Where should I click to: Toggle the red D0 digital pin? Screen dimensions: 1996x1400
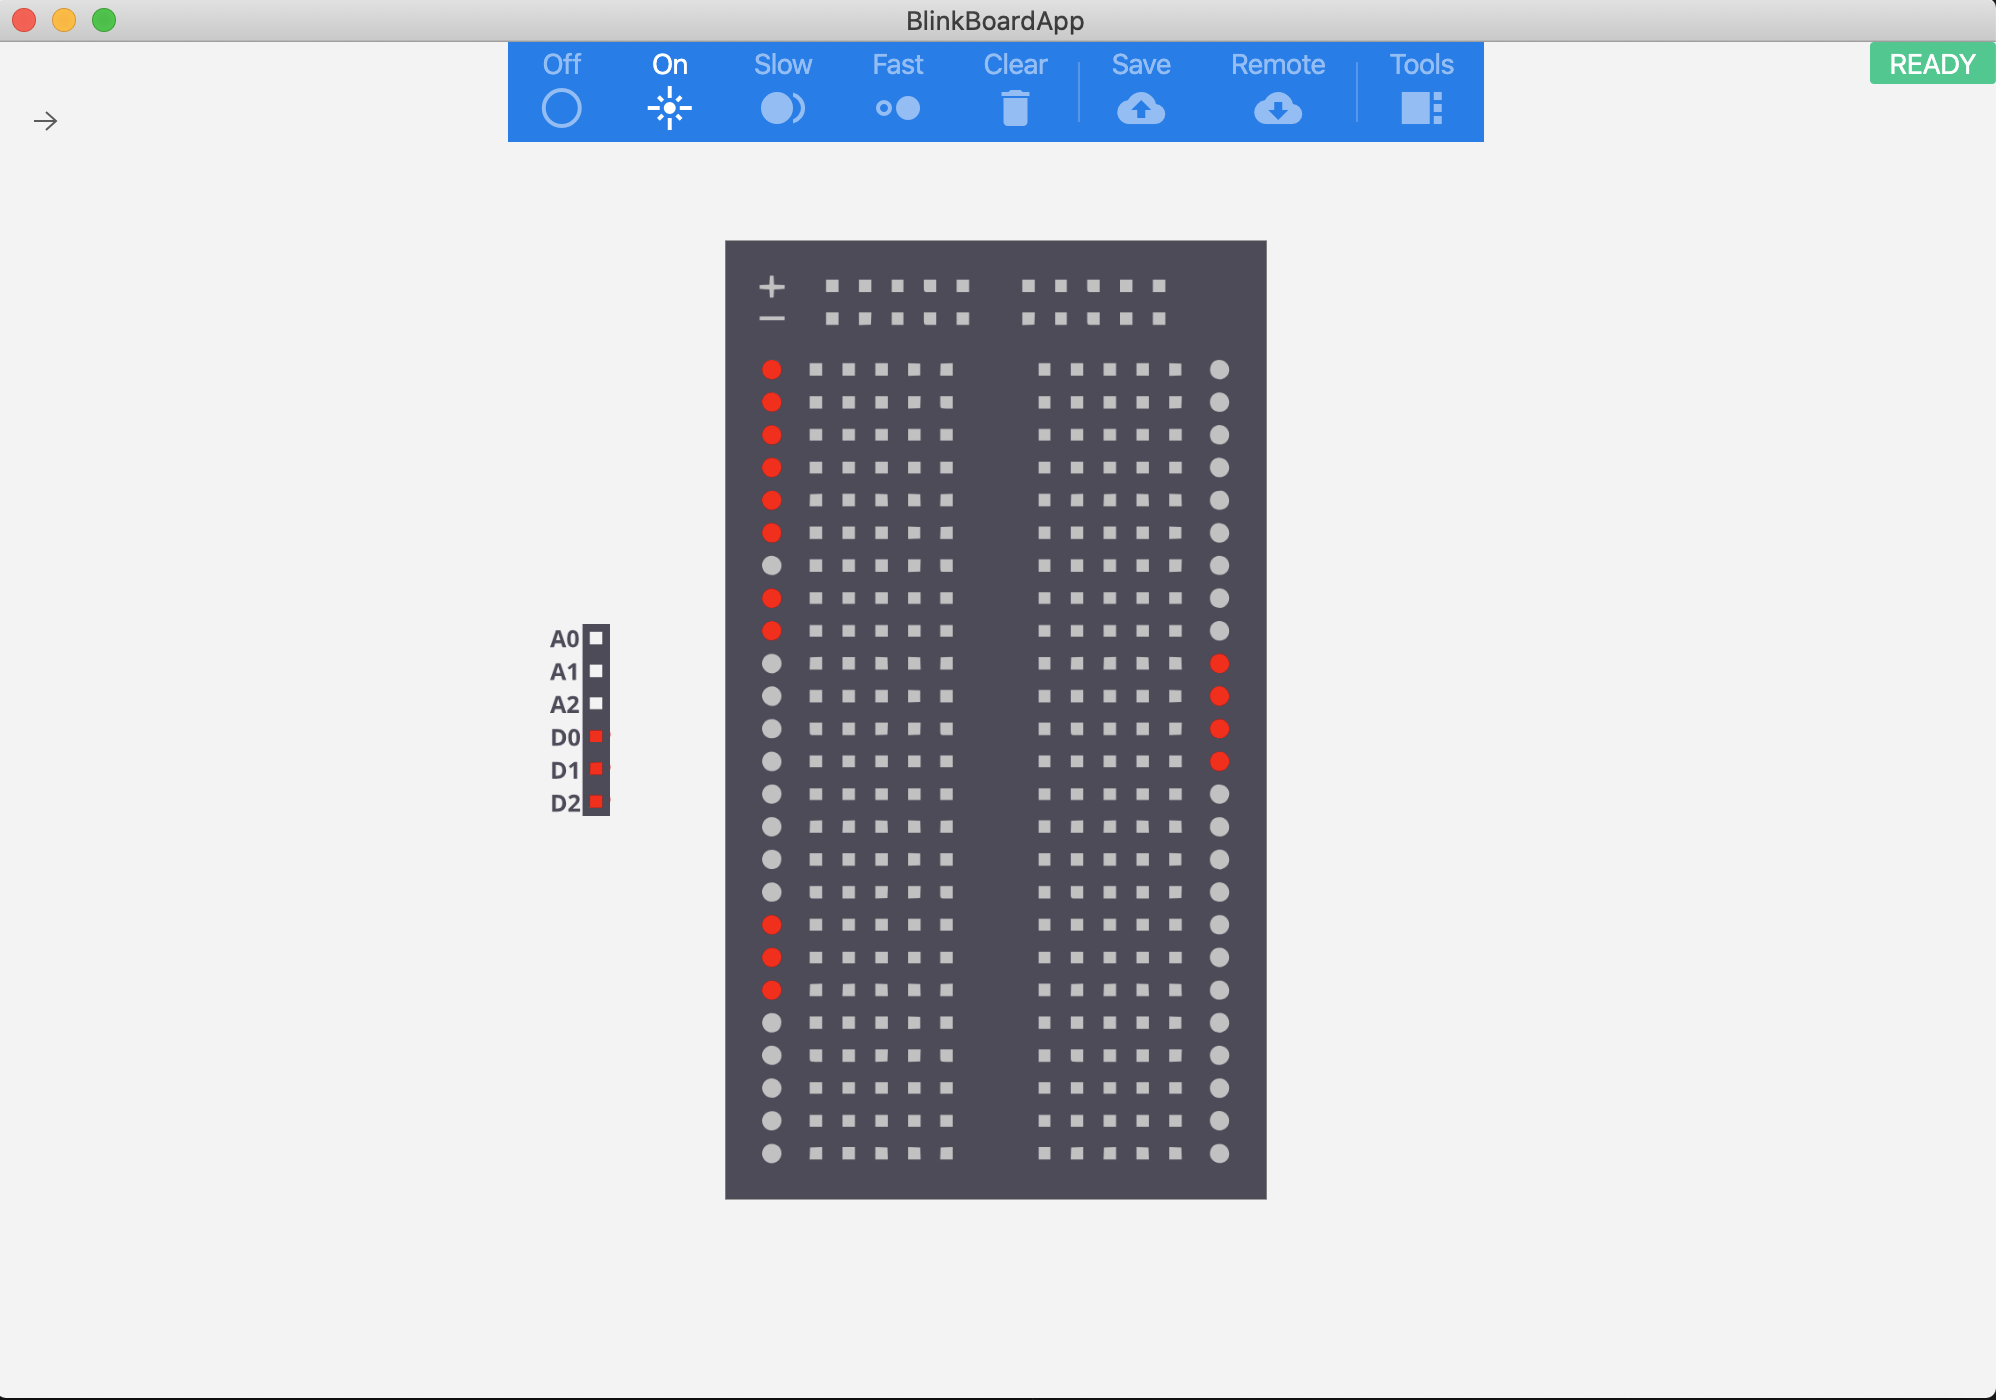(x=596, y=737)
